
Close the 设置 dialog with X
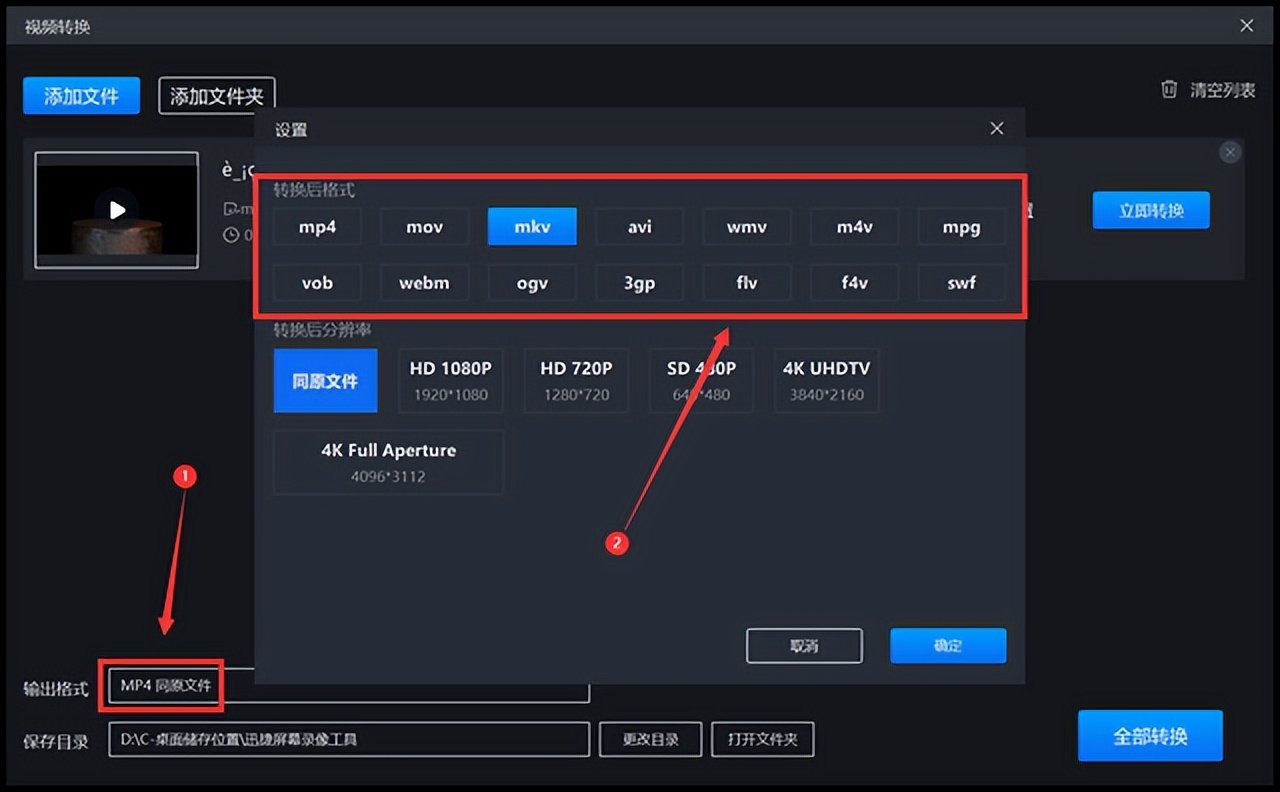[x=996, y=129]
